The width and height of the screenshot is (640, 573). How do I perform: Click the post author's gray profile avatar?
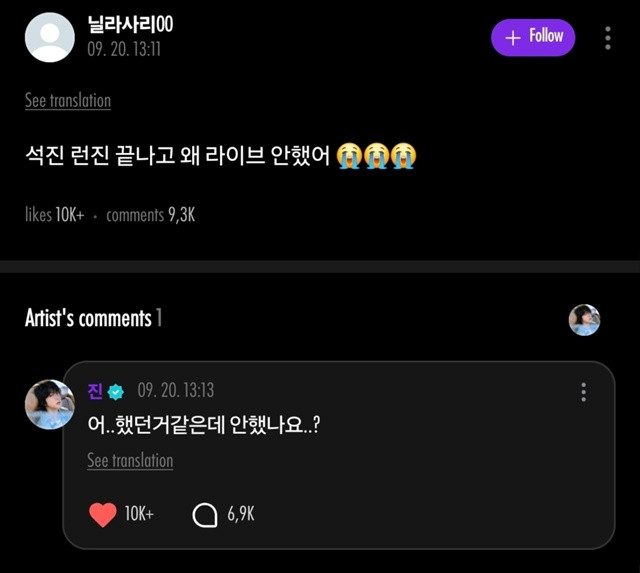point(49,37)
